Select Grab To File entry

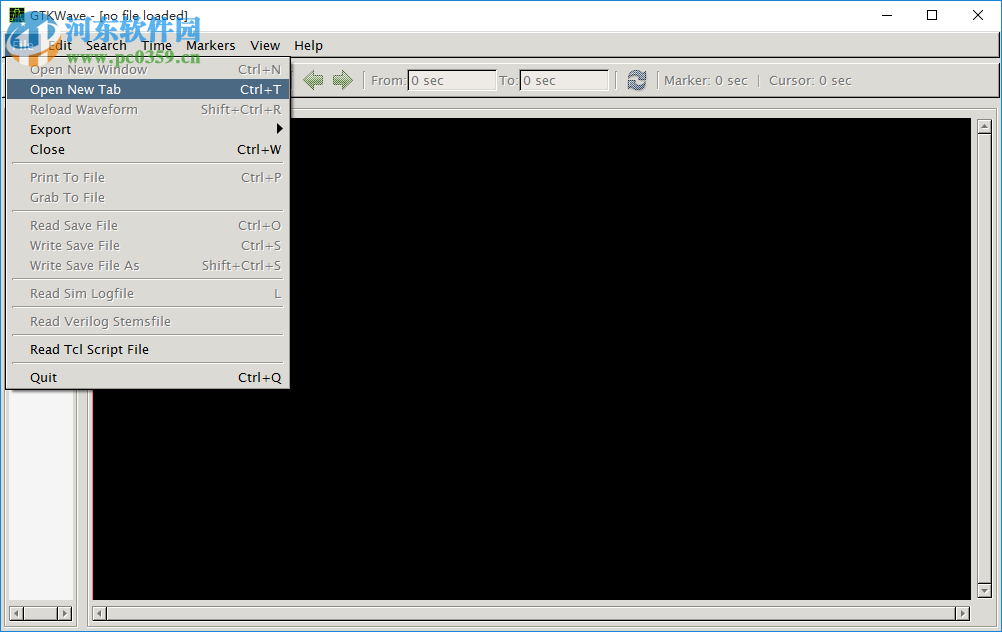coord(148,197)
